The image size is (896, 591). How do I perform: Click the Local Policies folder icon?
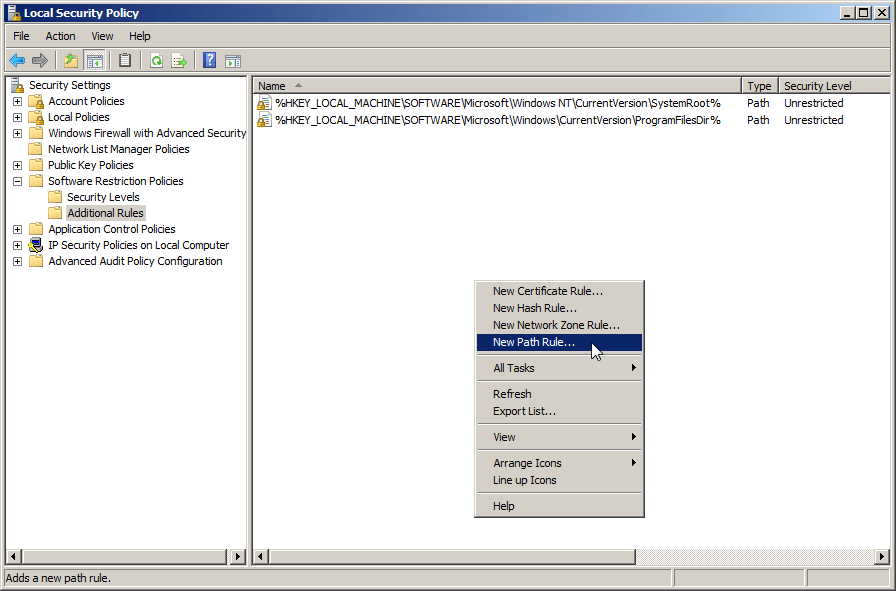tap(36, 117)
